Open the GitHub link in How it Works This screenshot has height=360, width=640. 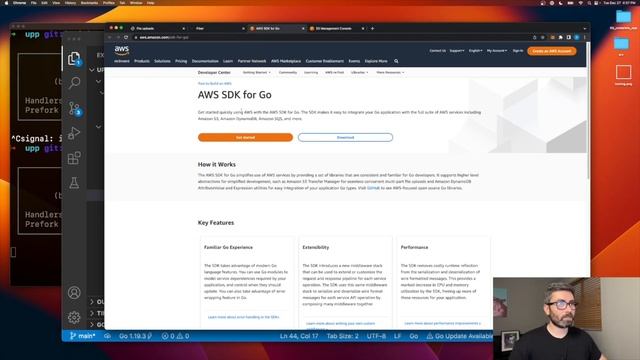(373, 188)
